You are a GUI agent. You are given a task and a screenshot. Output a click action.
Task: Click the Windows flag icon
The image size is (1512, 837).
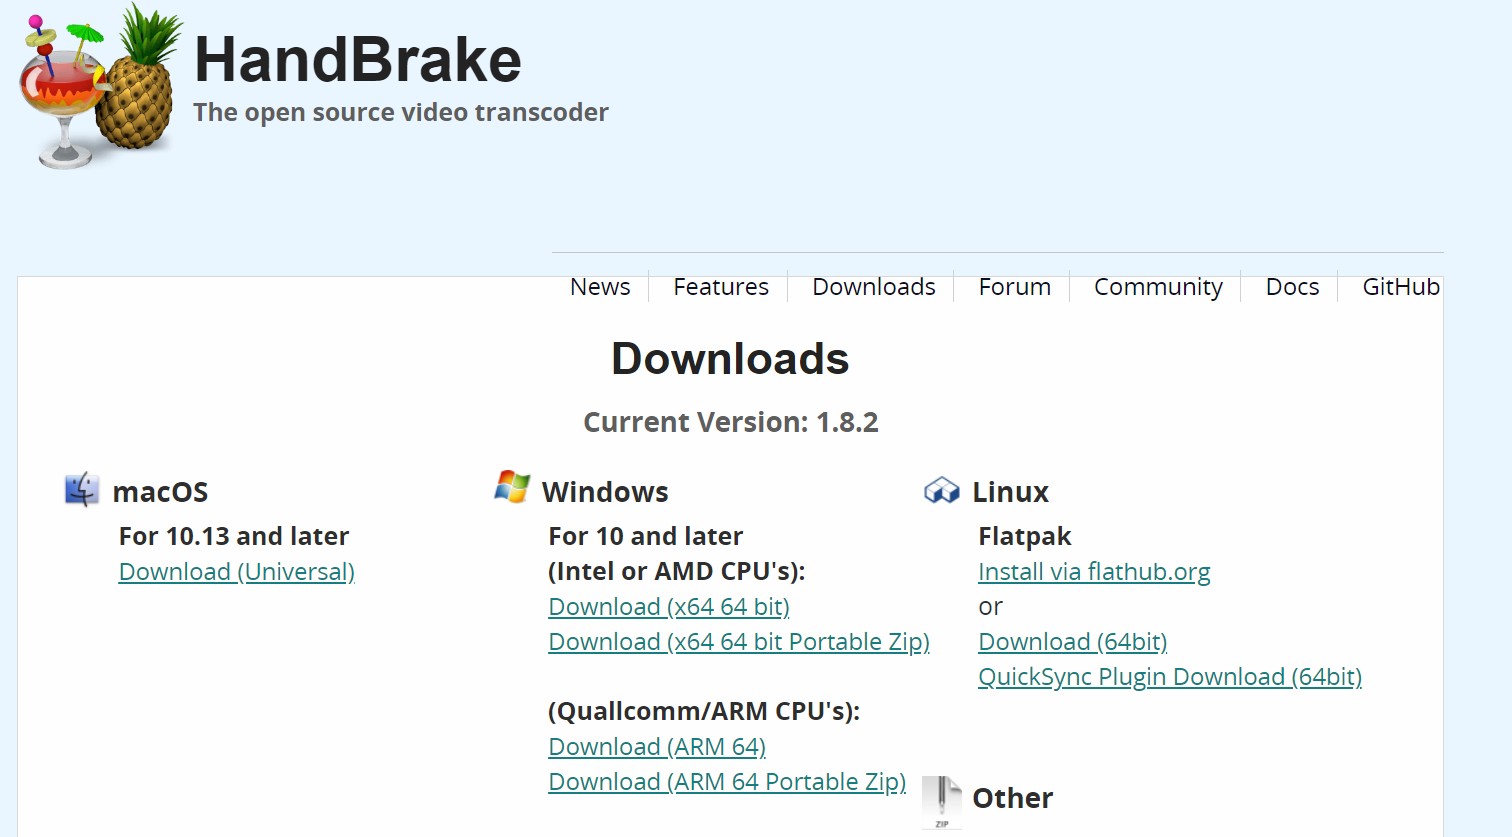(512, 487)
